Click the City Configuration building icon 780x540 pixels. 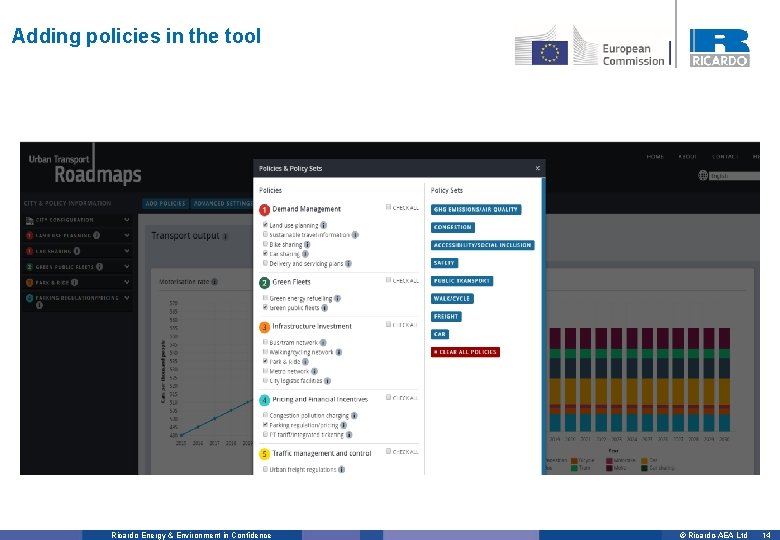[x=29, y=220]
